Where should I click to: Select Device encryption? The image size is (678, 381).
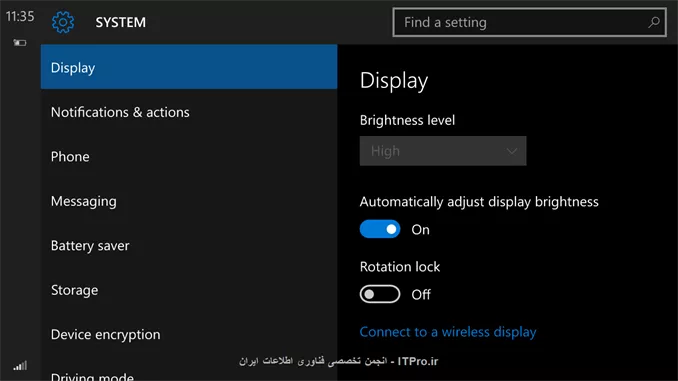tap(189, 335)
